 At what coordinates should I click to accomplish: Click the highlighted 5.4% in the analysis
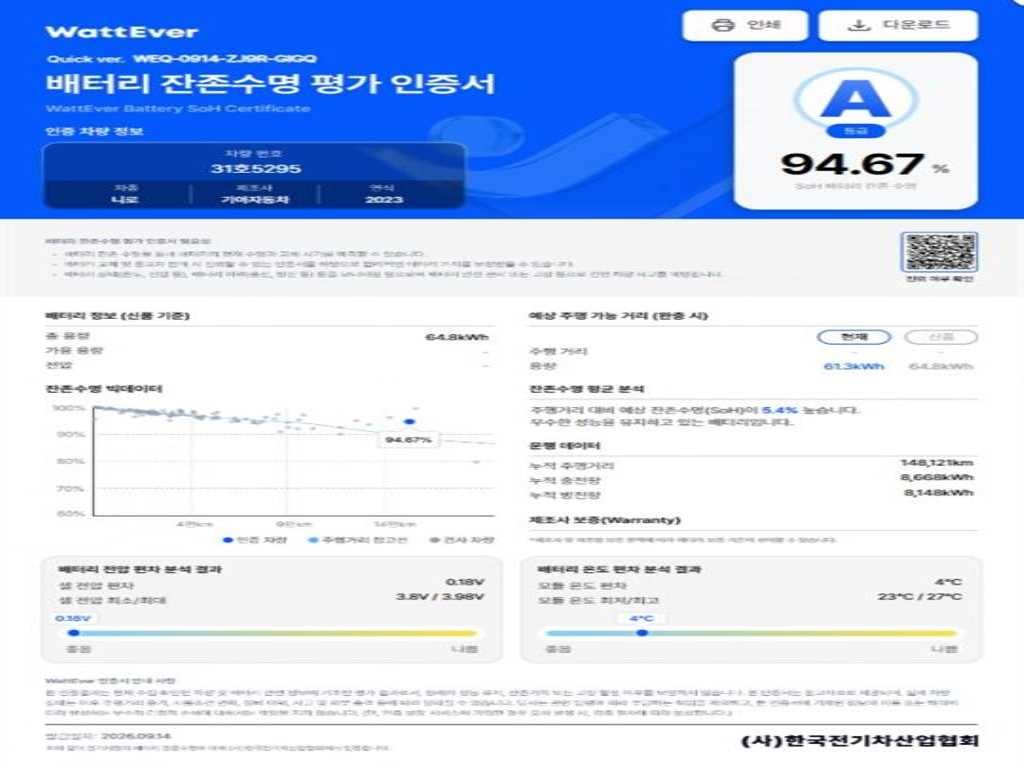coord(780,410)
